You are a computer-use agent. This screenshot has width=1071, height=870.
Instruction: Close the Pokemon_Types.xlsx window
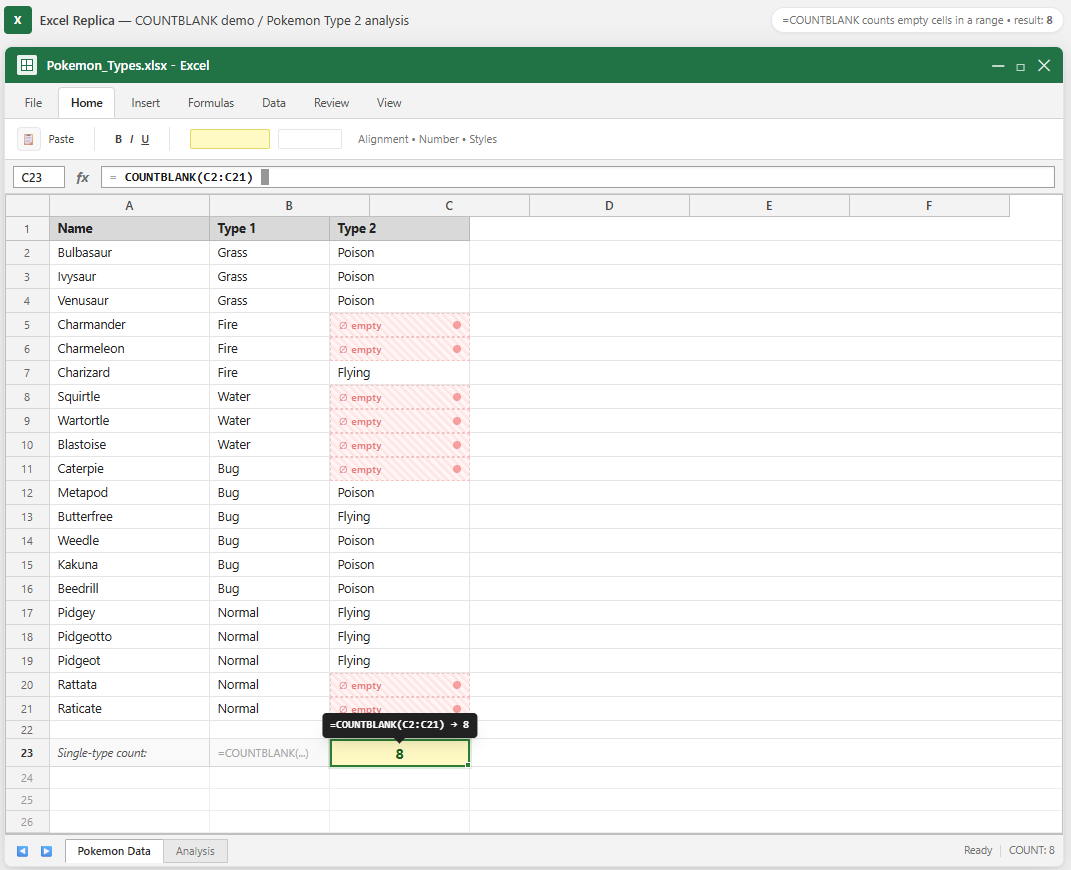(x=1044, y=66)
